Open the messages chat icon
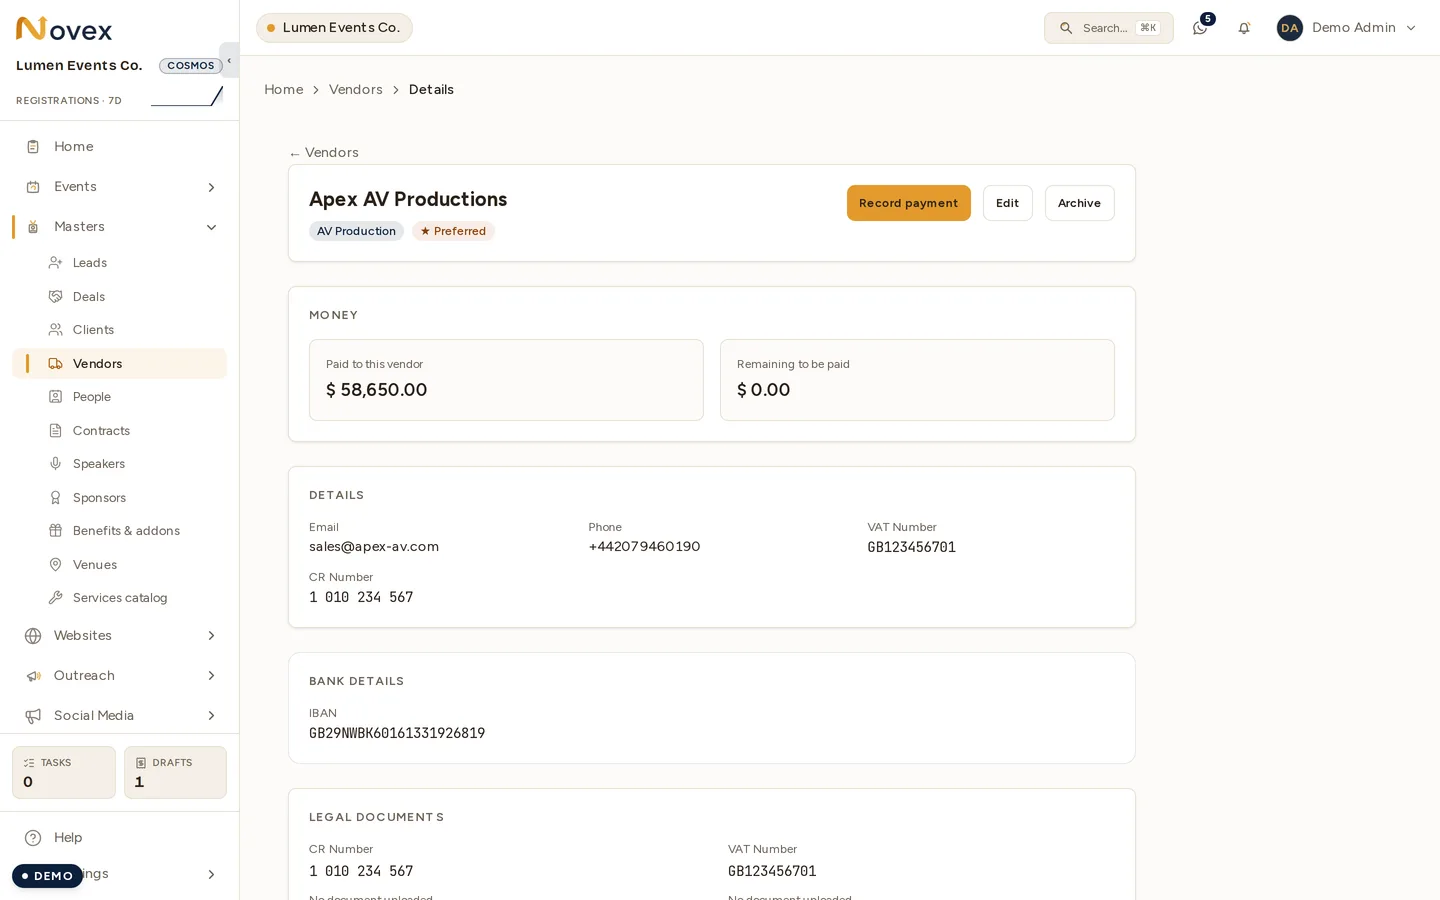The image size is (1440, 900). pyautogui.click(x=1200, y=28)
